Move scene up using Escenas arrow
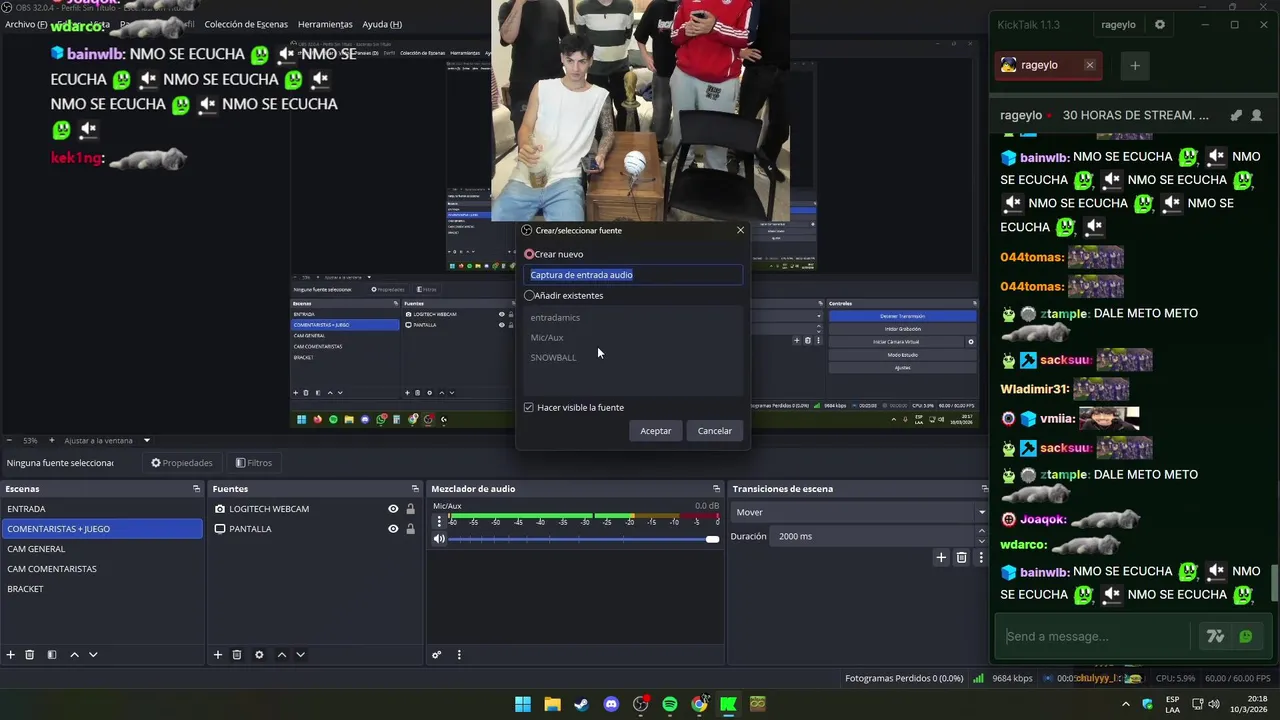Screen dimensions: 1280x720 pos(74,655)
